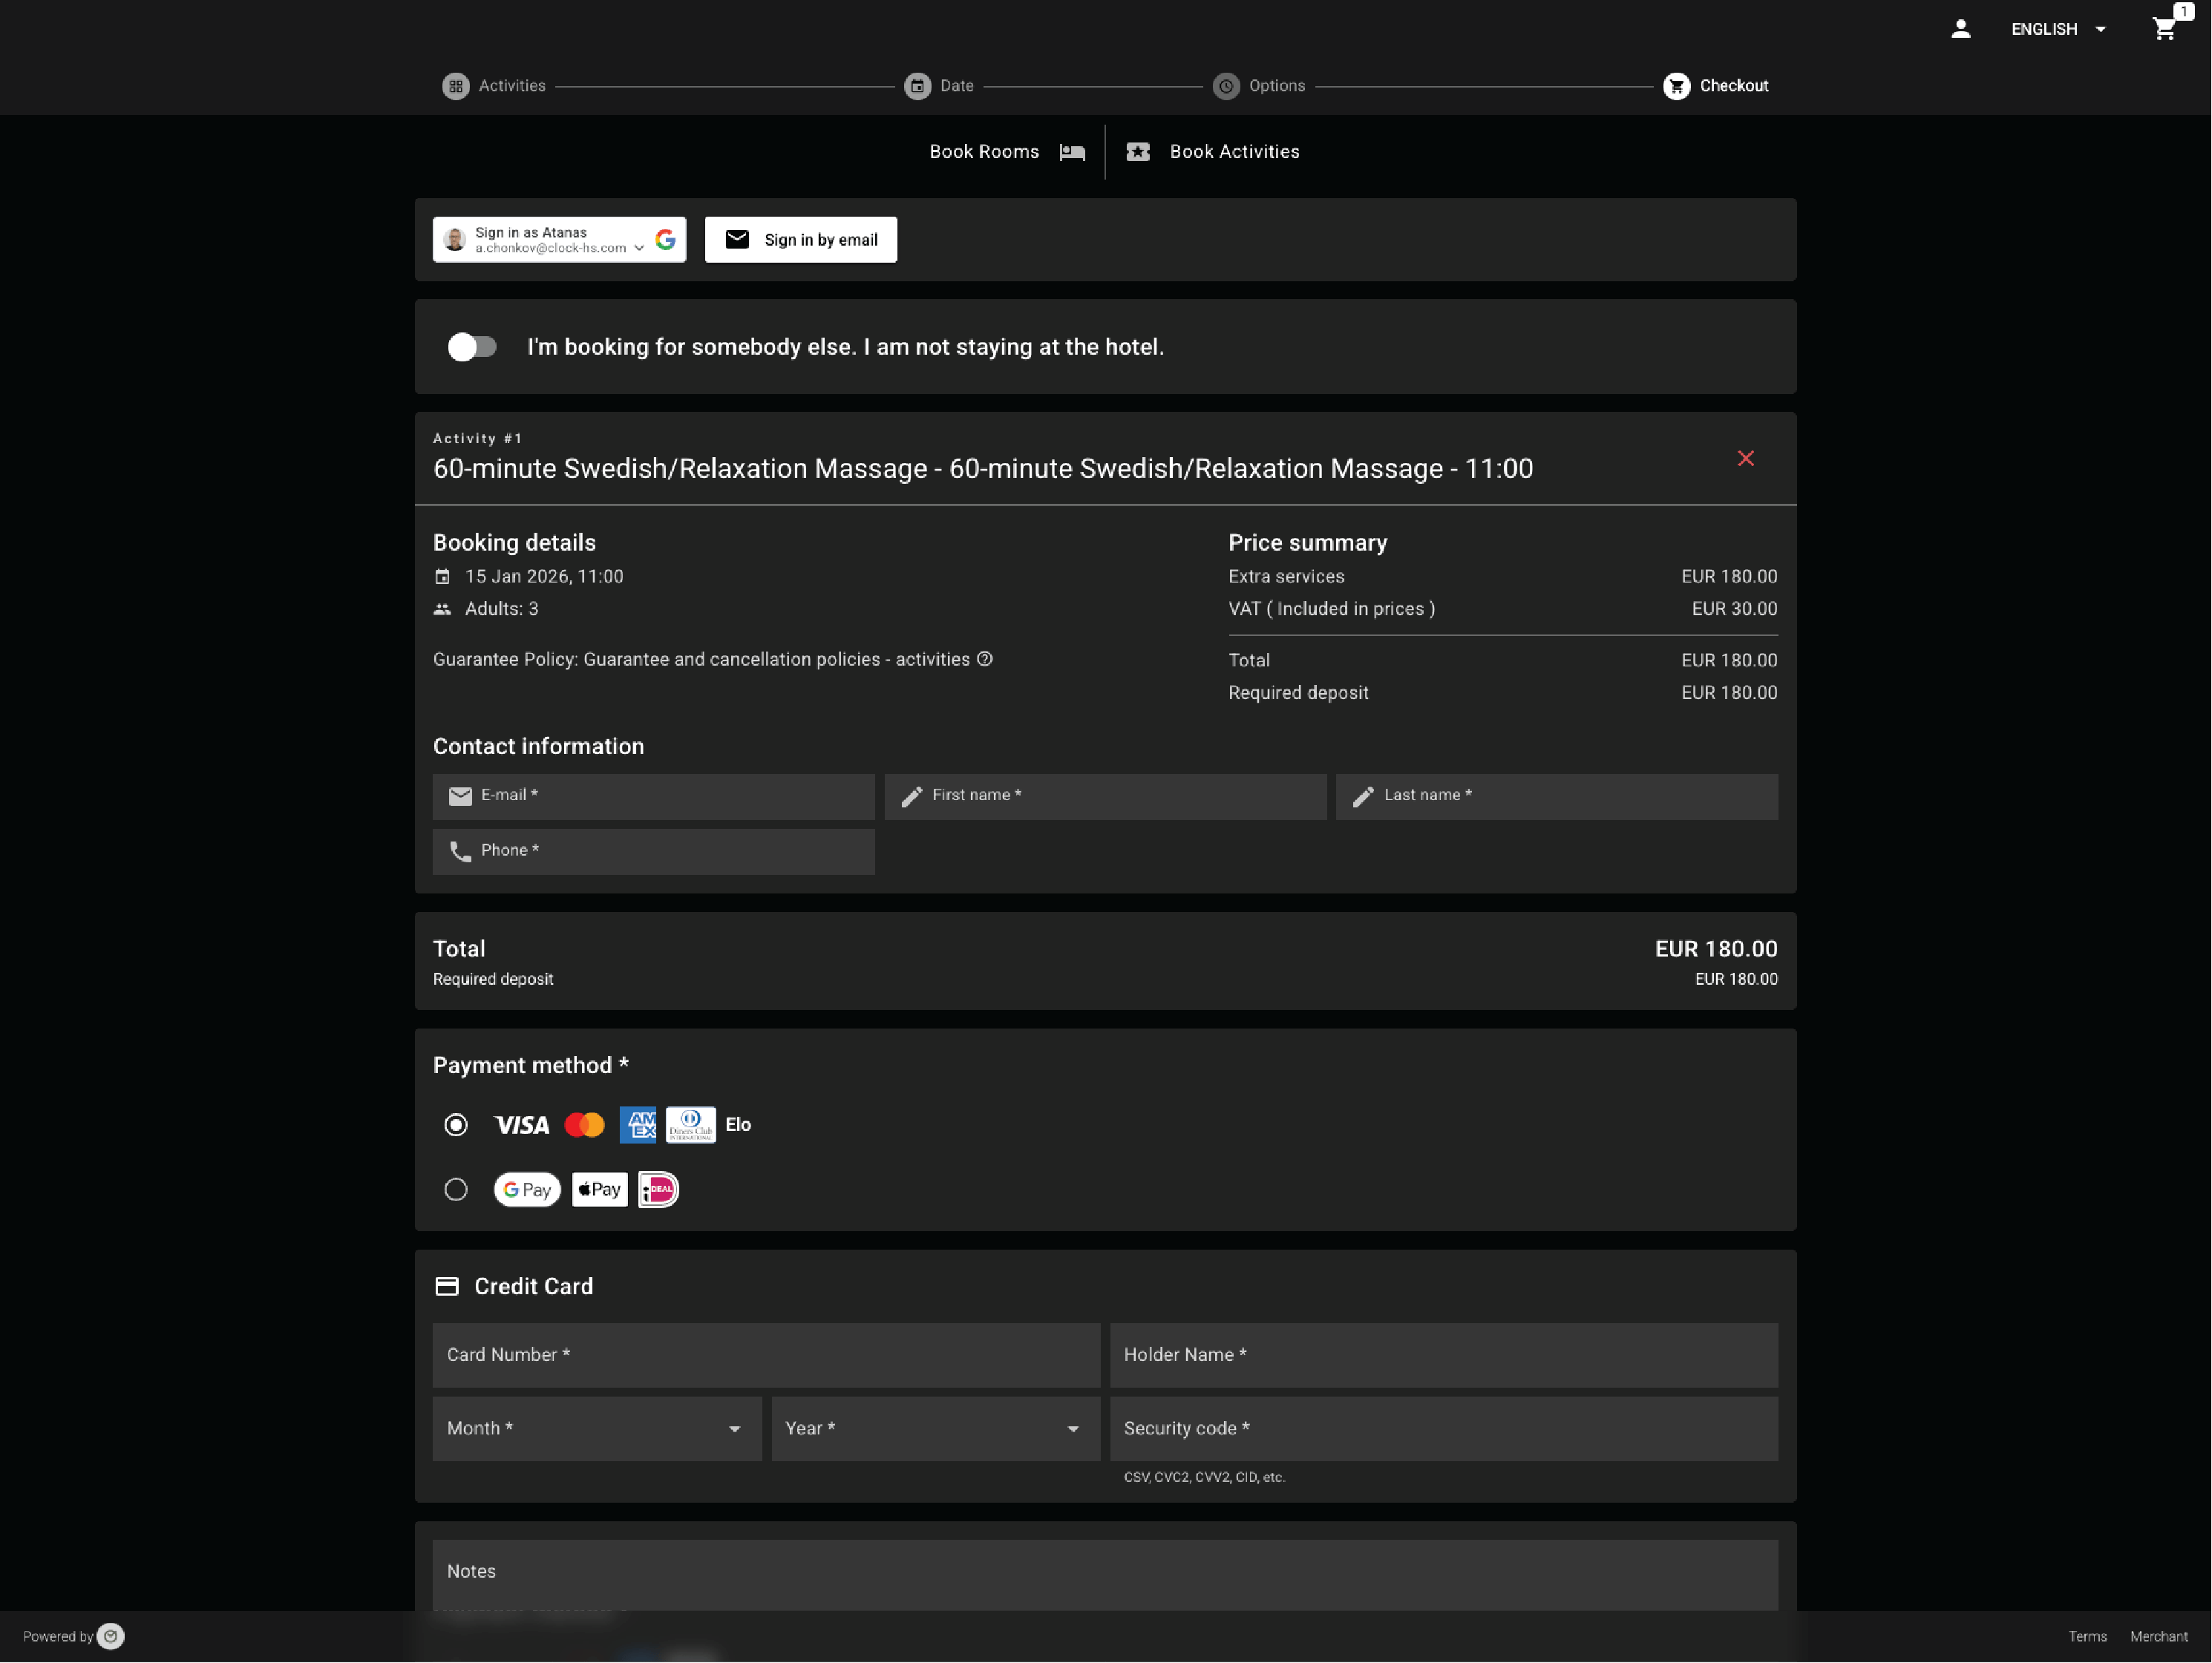Image resolution: width=2212 pixels, height=1663 pixels.
Task: Click the Checkout step cart icon
Action: coord(1676,86)
